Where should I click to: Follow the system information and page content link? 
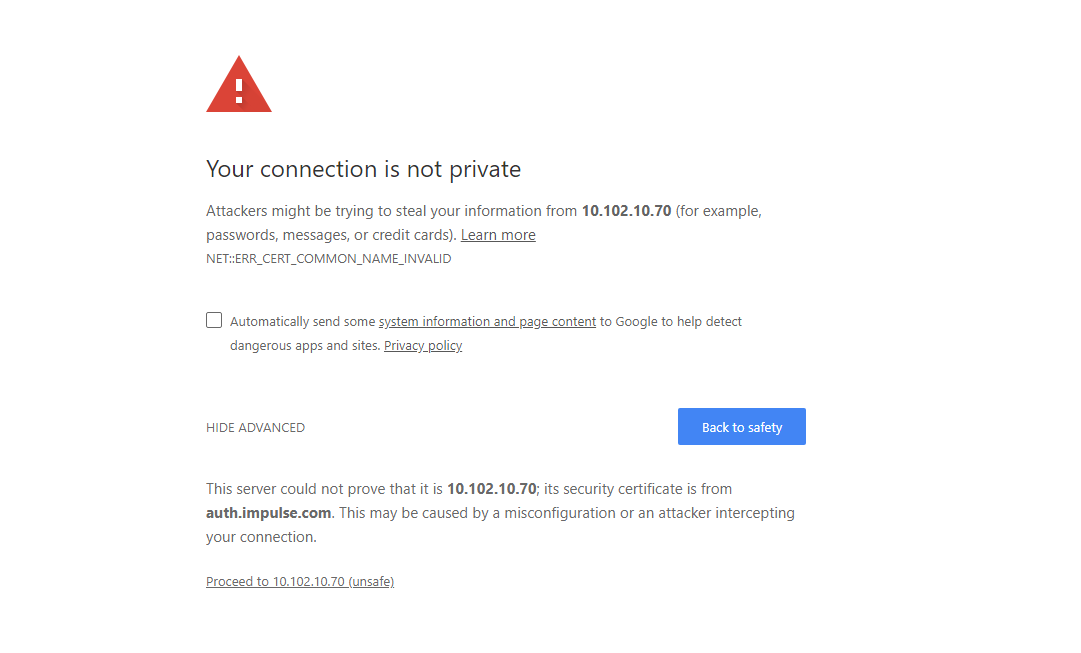tap(487, 322)
